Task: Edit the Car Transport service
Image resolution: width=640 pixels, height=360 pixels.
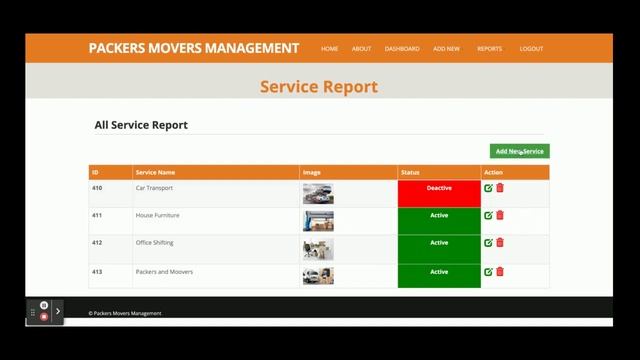Action: click(488, 188)
